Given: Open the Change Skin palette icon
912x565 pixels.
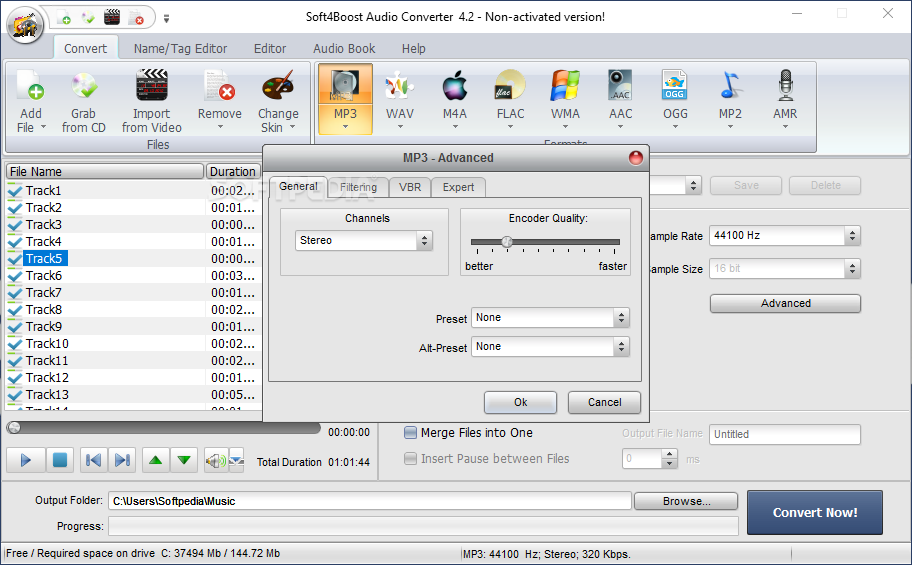Looking at the screenshot, I should (278, 86).
